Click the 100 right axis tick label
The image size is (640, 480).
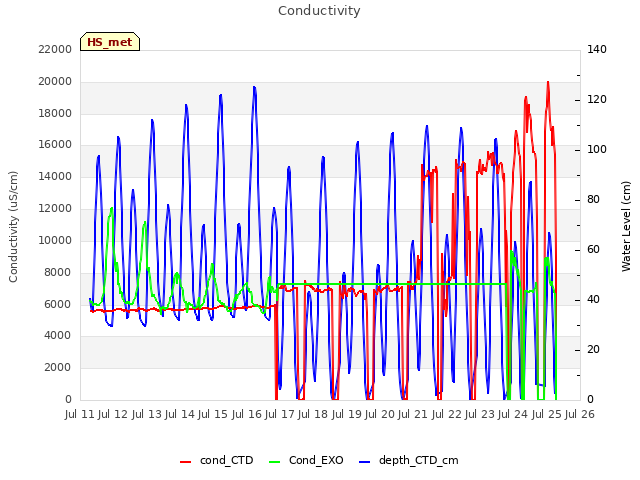click(597, 150)
